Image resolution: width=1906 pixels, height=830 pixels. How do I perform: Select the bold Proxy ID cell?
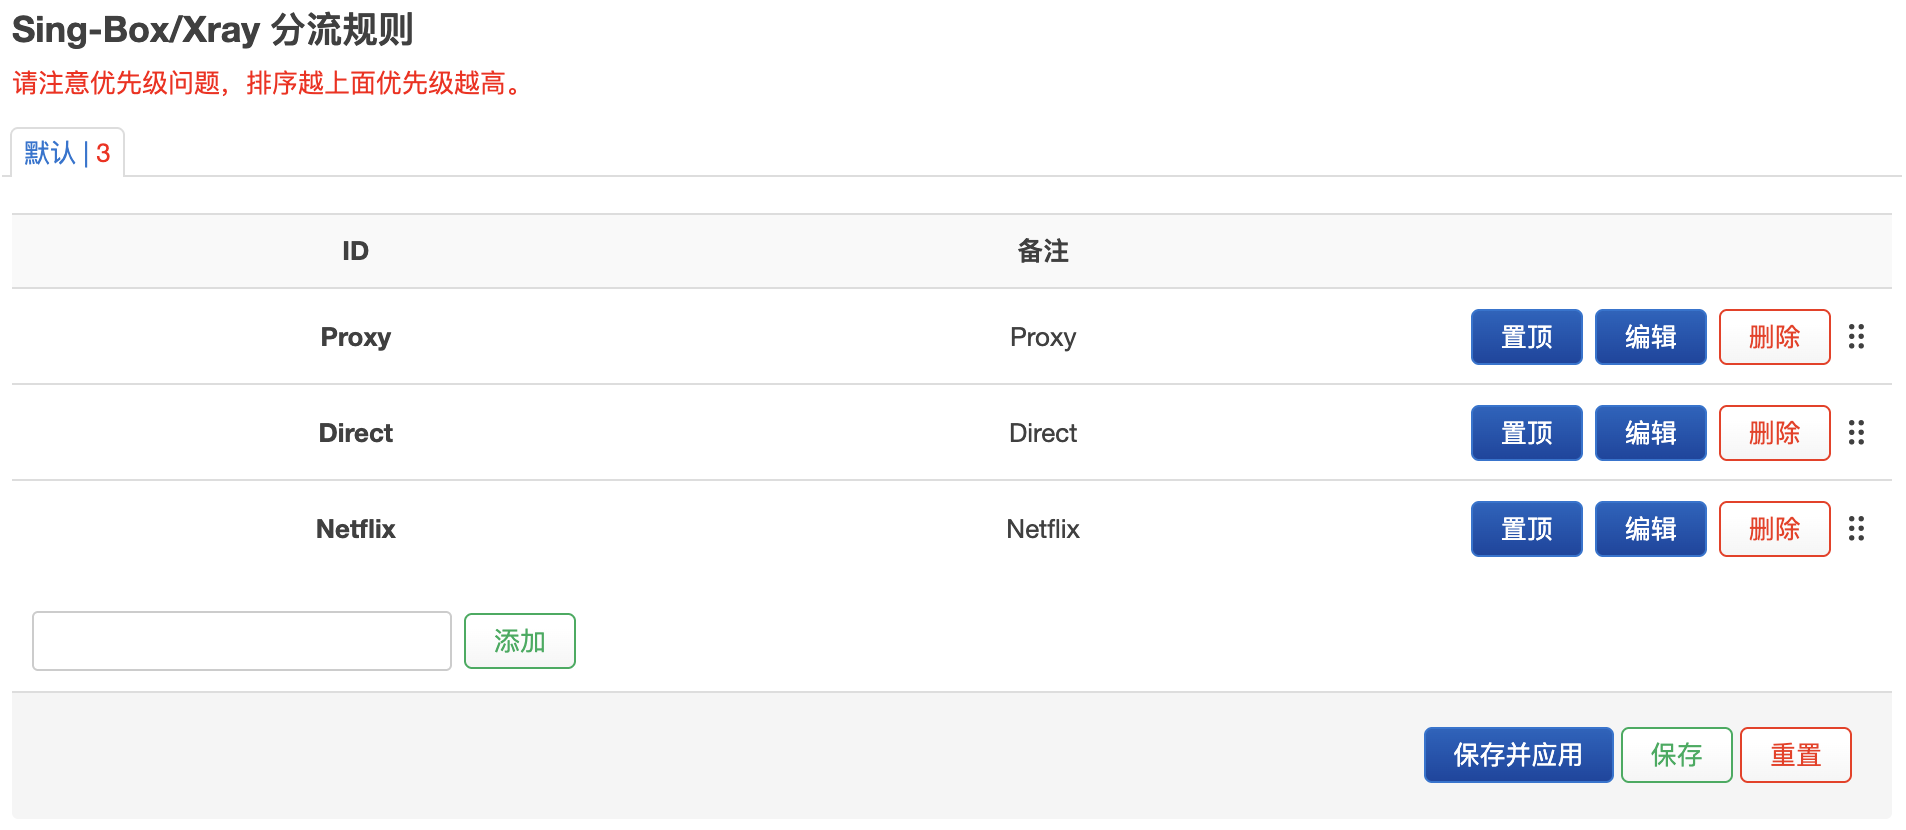coord(355,337)
